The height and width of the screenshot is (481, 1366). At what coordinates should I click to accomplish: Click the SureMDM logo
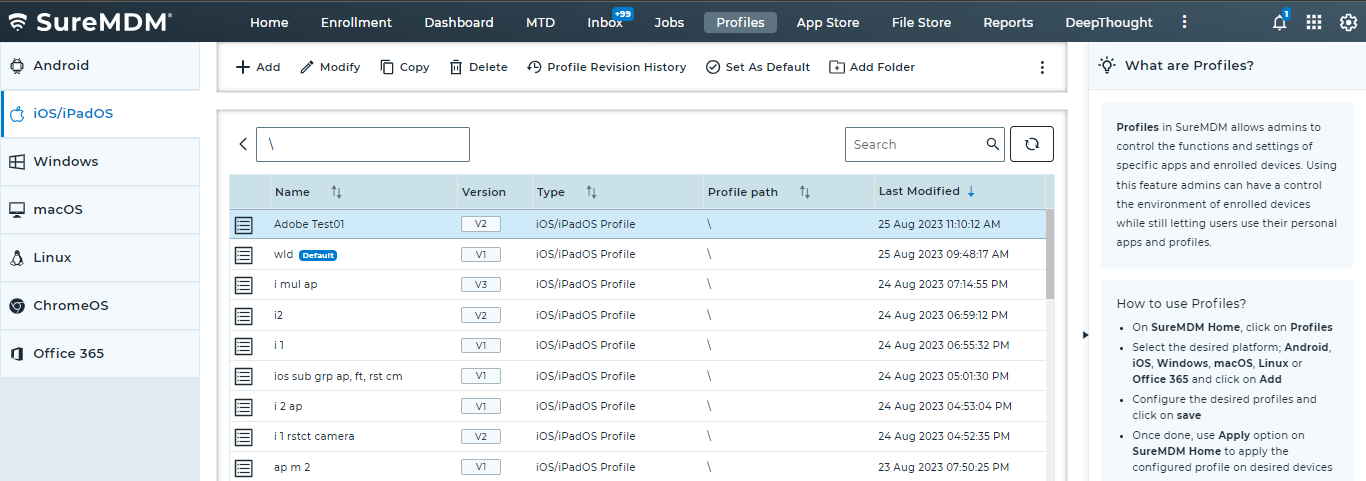pyautogui.click(x=90, y=21)
